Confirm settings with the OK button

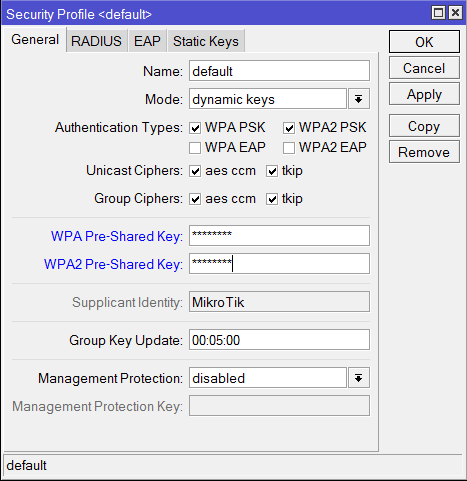424,42
